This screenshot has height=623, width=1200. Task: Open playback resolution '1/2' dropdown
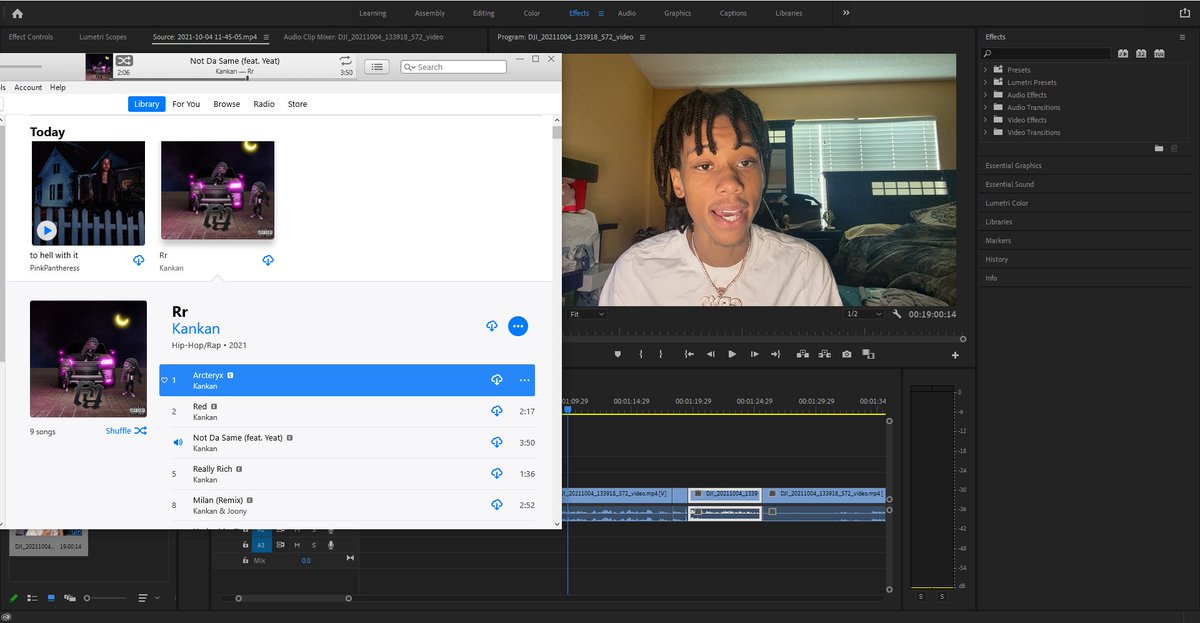[865, 314]
